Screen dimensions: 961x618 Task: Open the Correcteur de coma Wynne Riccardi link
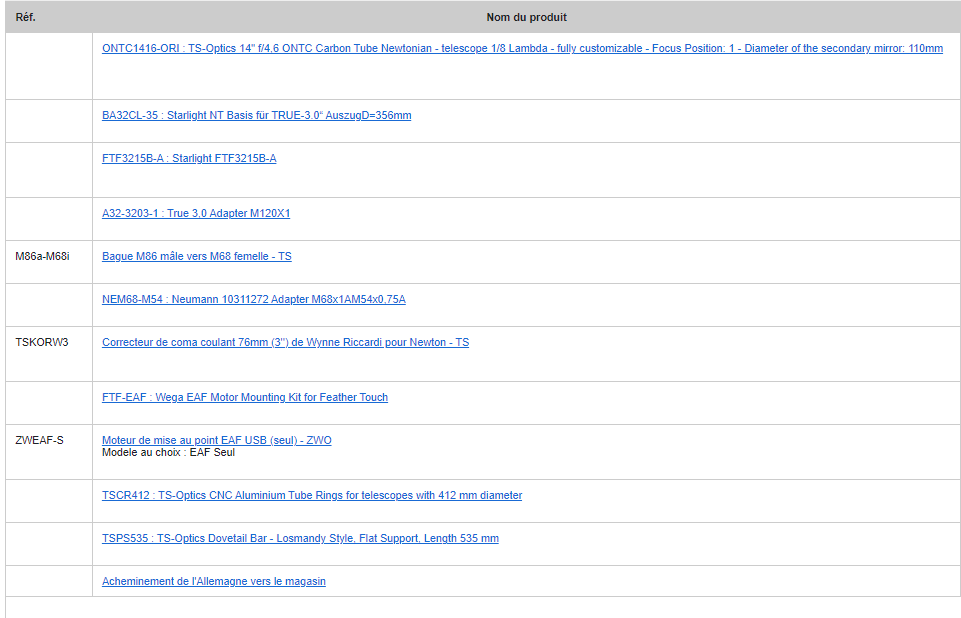(285, 342)
